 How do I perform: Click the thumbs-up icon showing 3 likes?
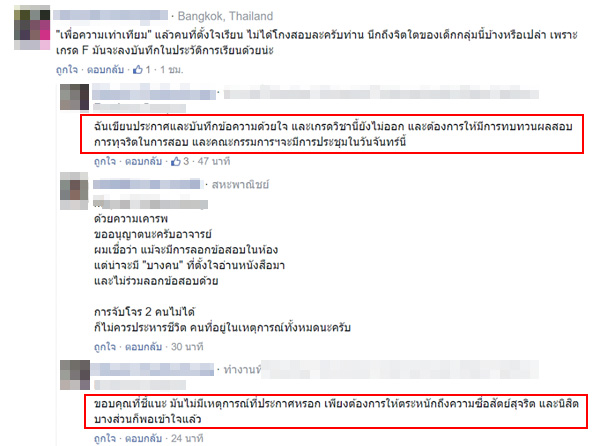176,161
